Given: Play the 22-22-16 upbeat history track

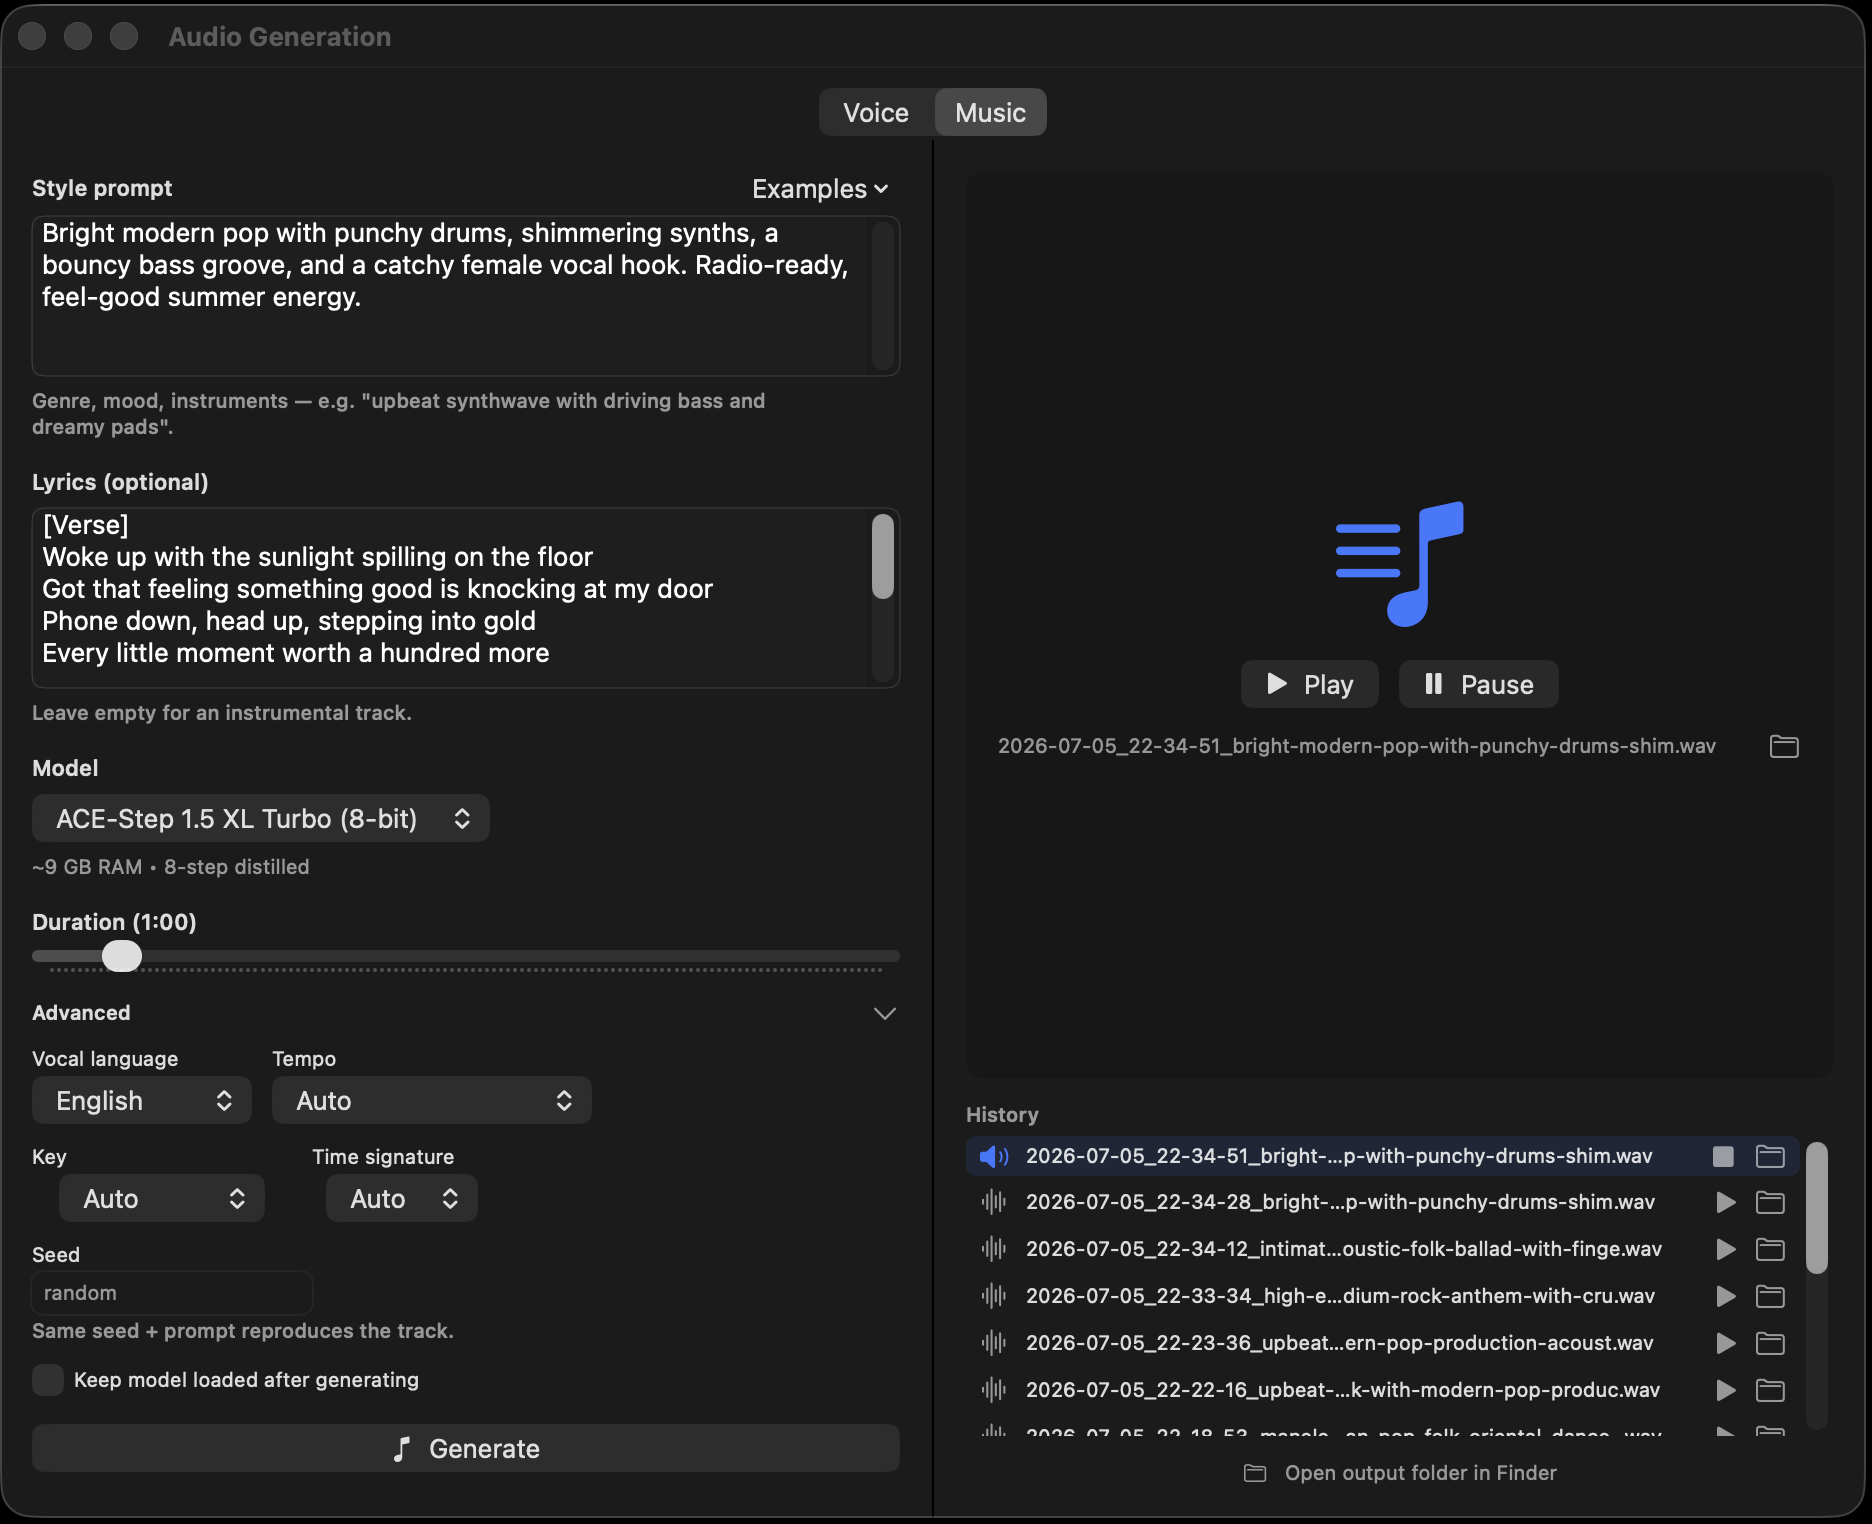Looking at the screenshot, I should click(1726, 1390).
